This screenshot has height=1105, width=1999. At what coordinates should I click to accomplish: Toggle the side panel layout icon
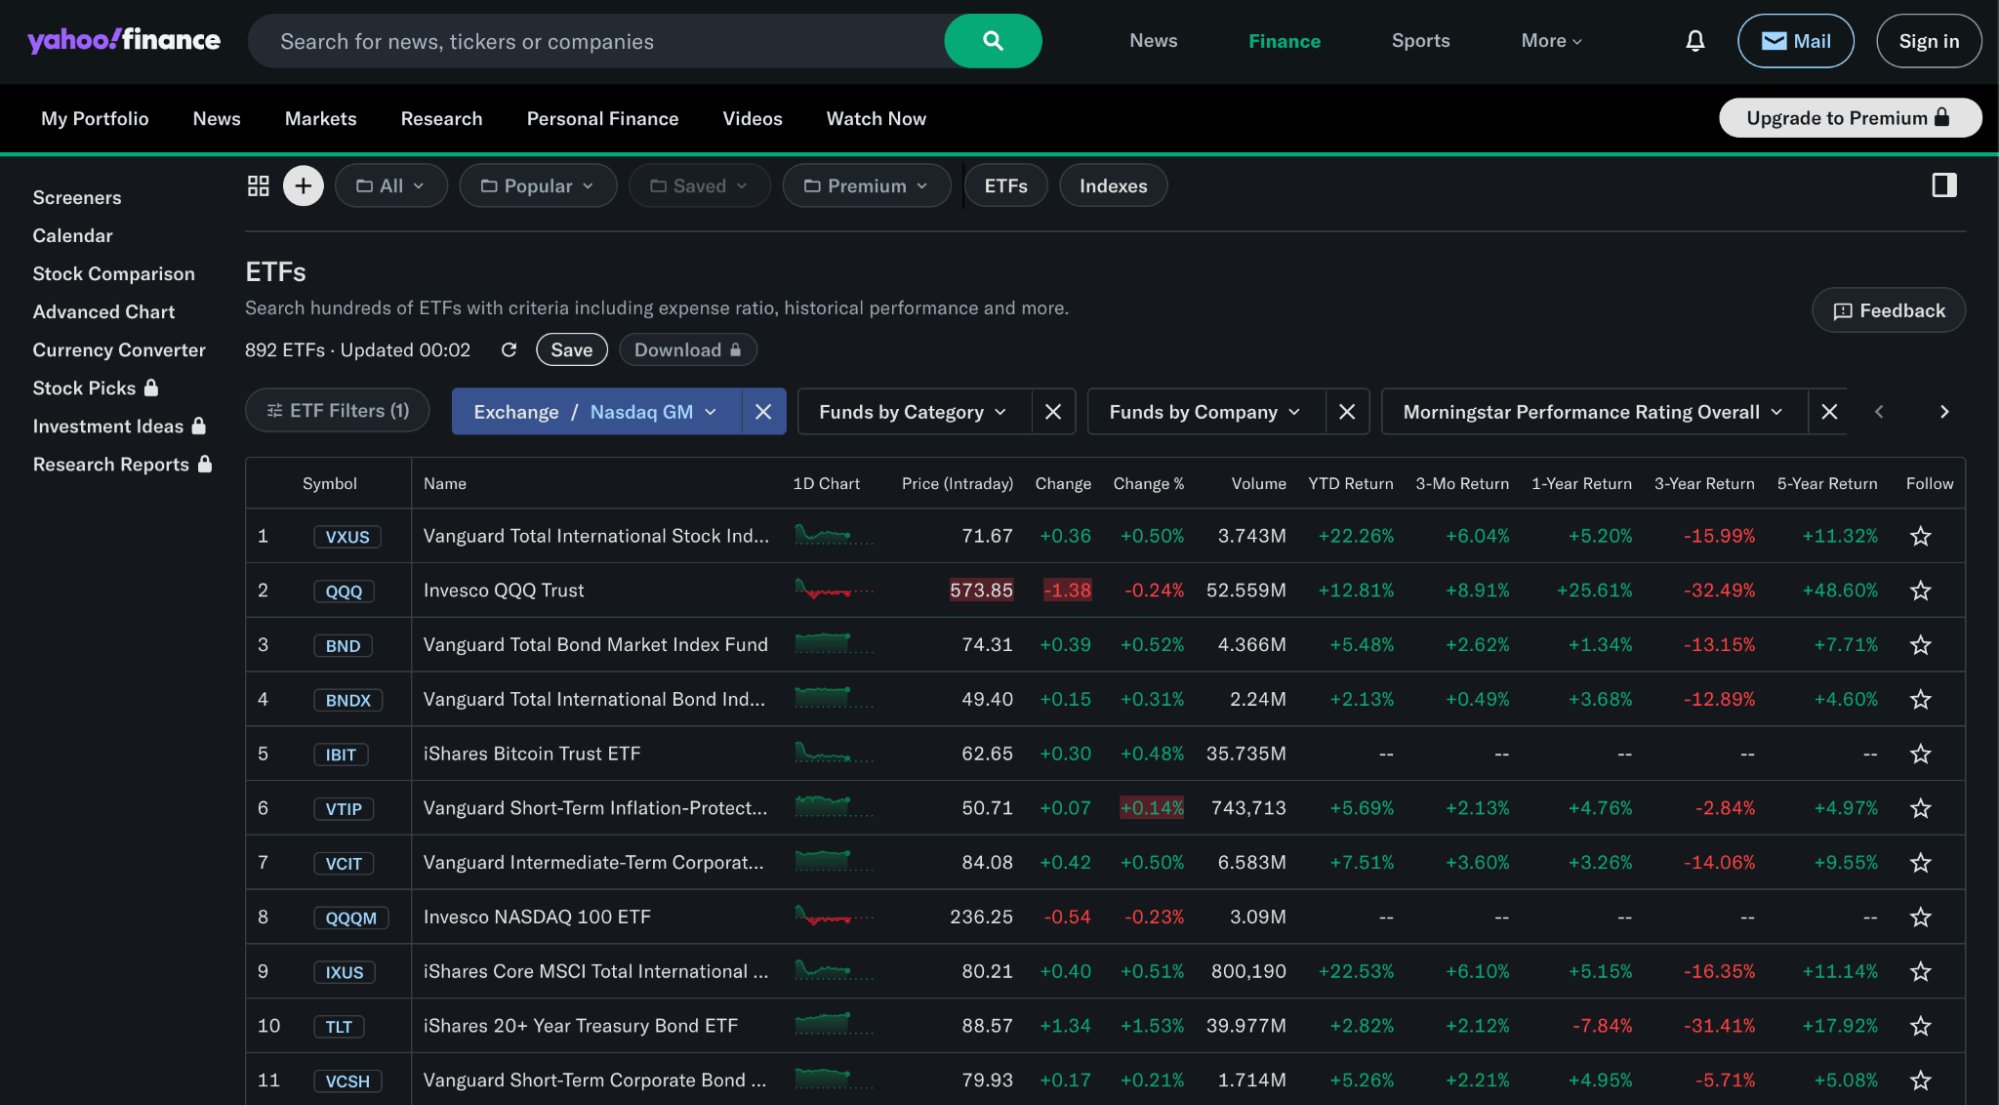coord(1944,185)
